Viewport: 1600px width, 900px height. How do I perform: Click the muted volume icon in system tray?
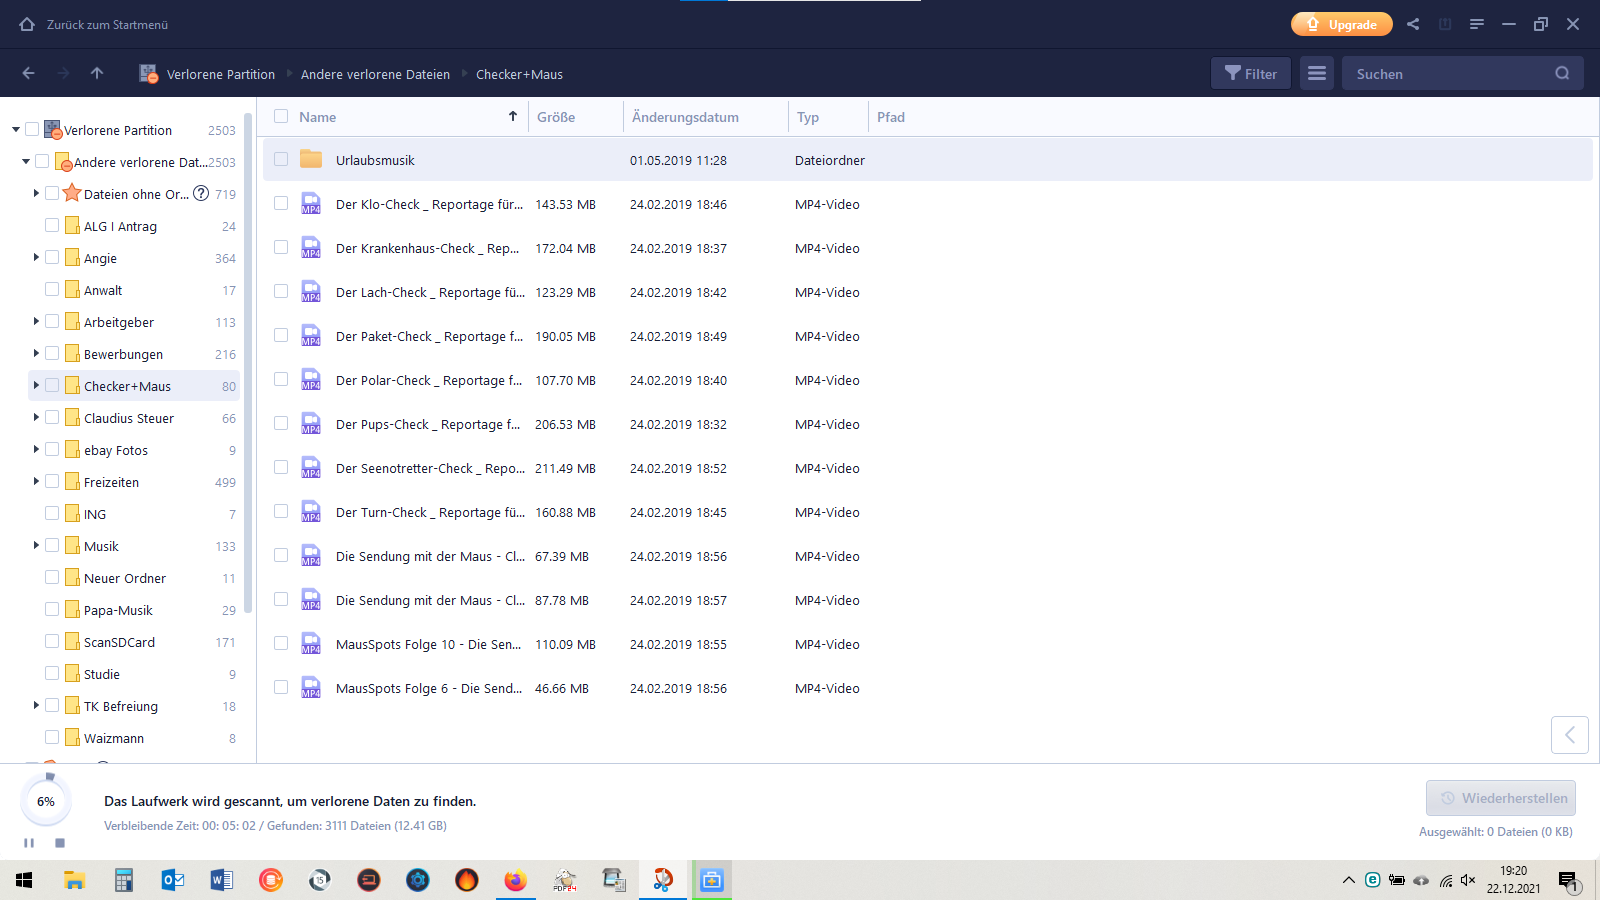pyautogui.click(x=1468, y=880)
